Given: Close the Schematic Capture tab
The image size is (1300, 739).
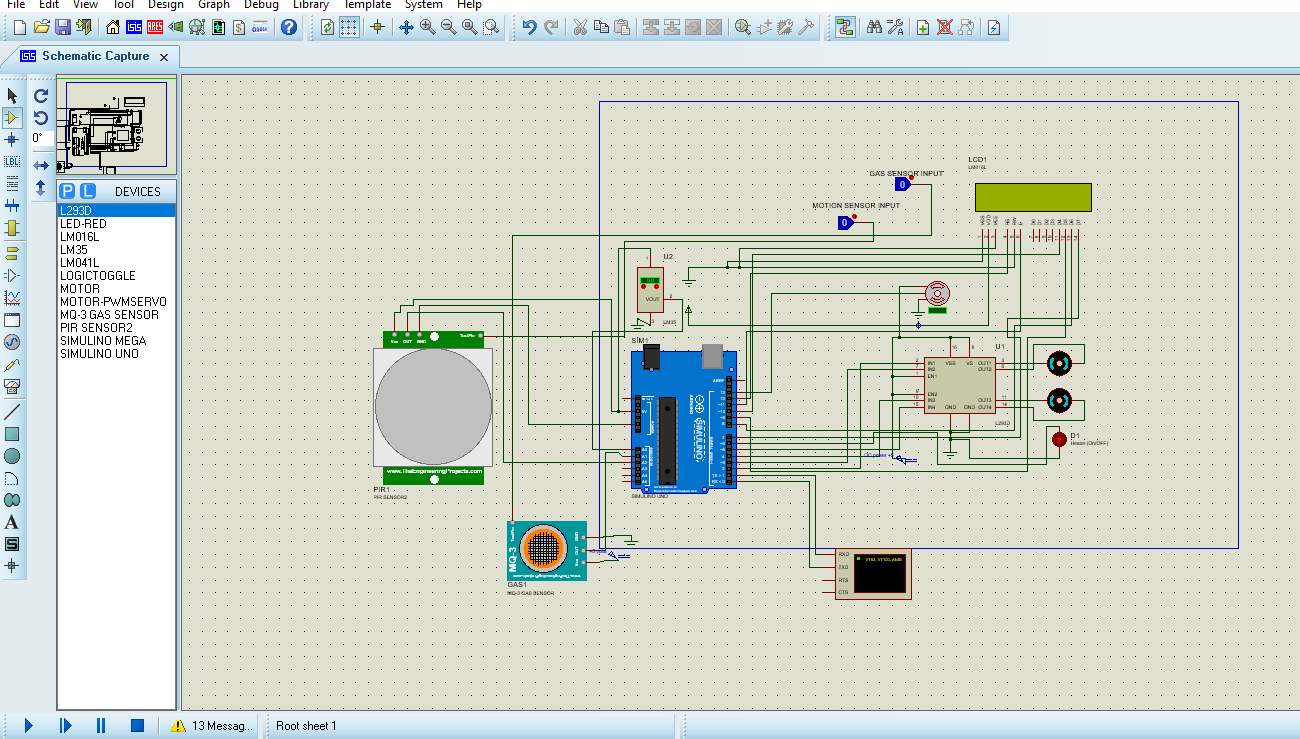Looking at the screenshot, I should 164,57.
